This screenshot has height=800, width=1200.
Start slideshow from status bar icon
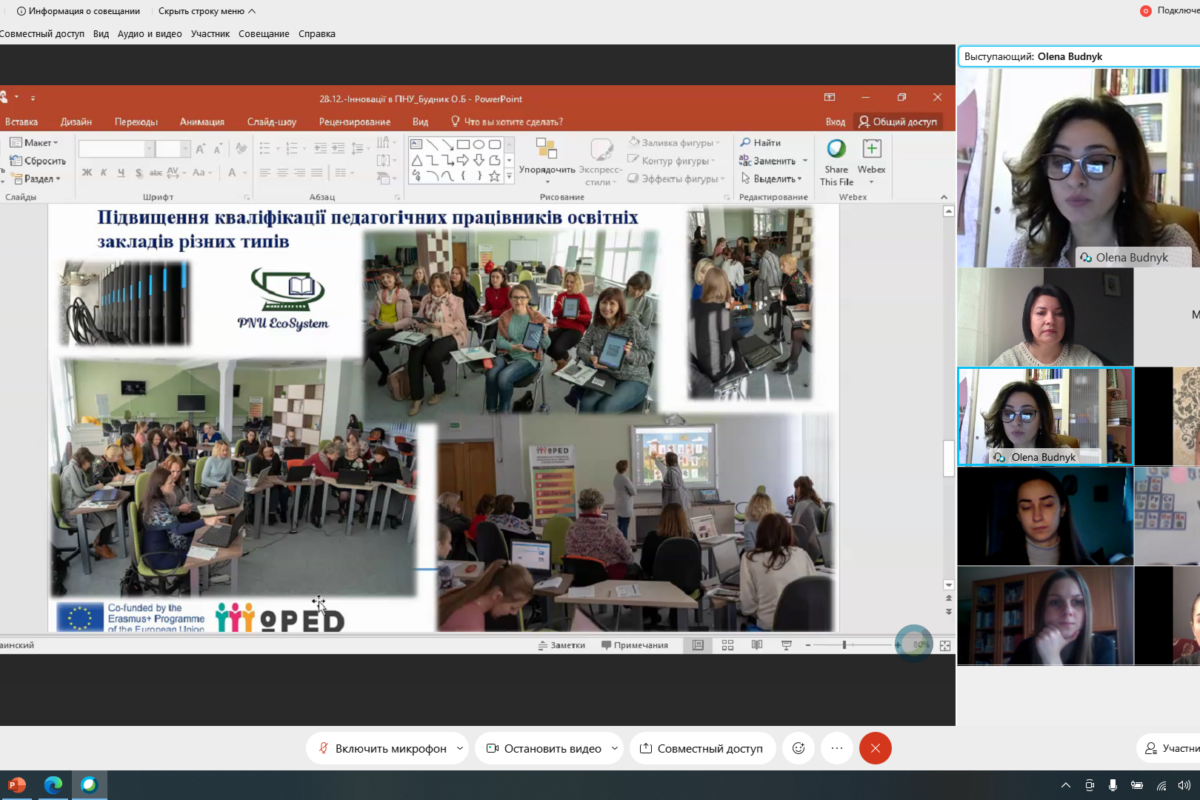786,645
